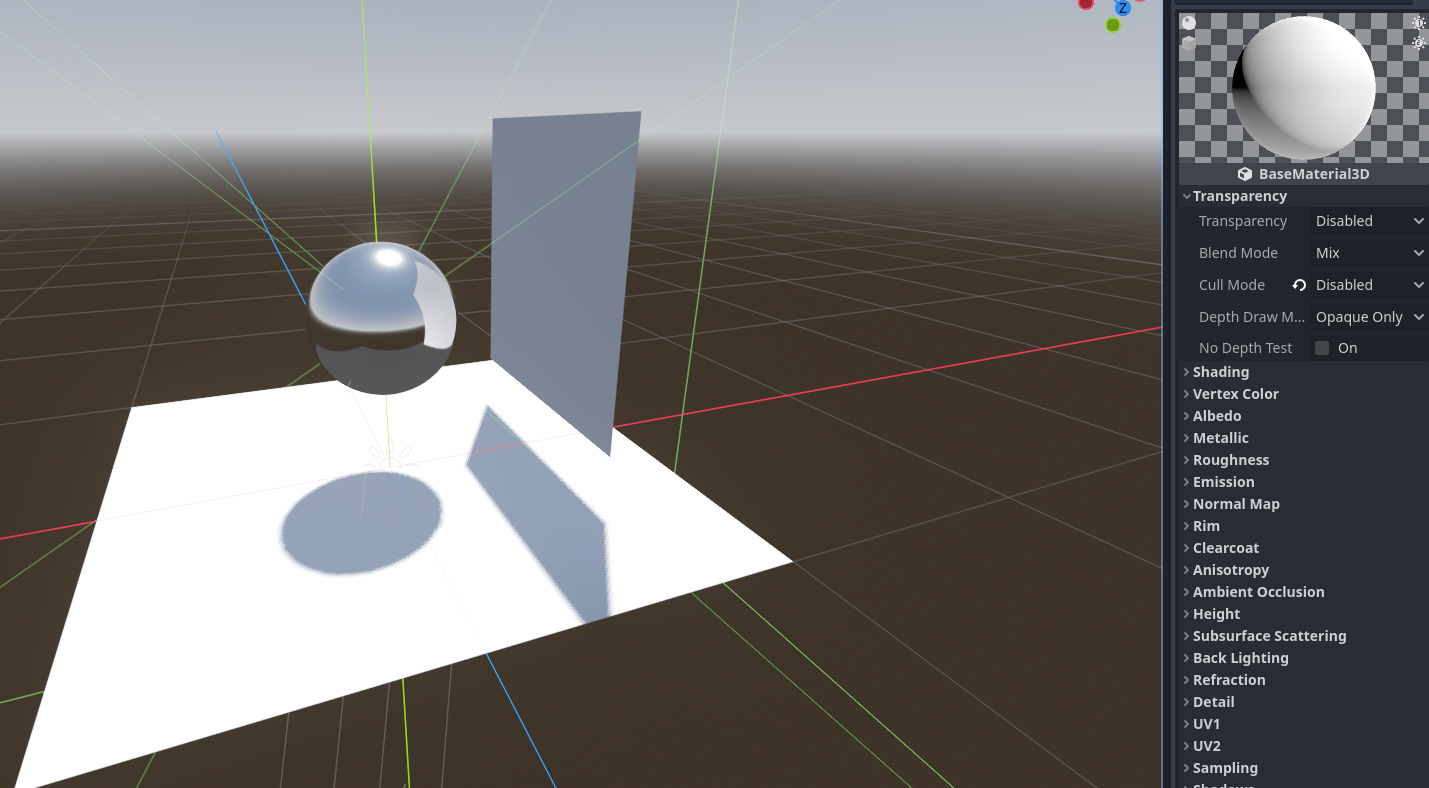Click the pale negative-axis dot on viewport gizmo

[x=1139, y=3]
